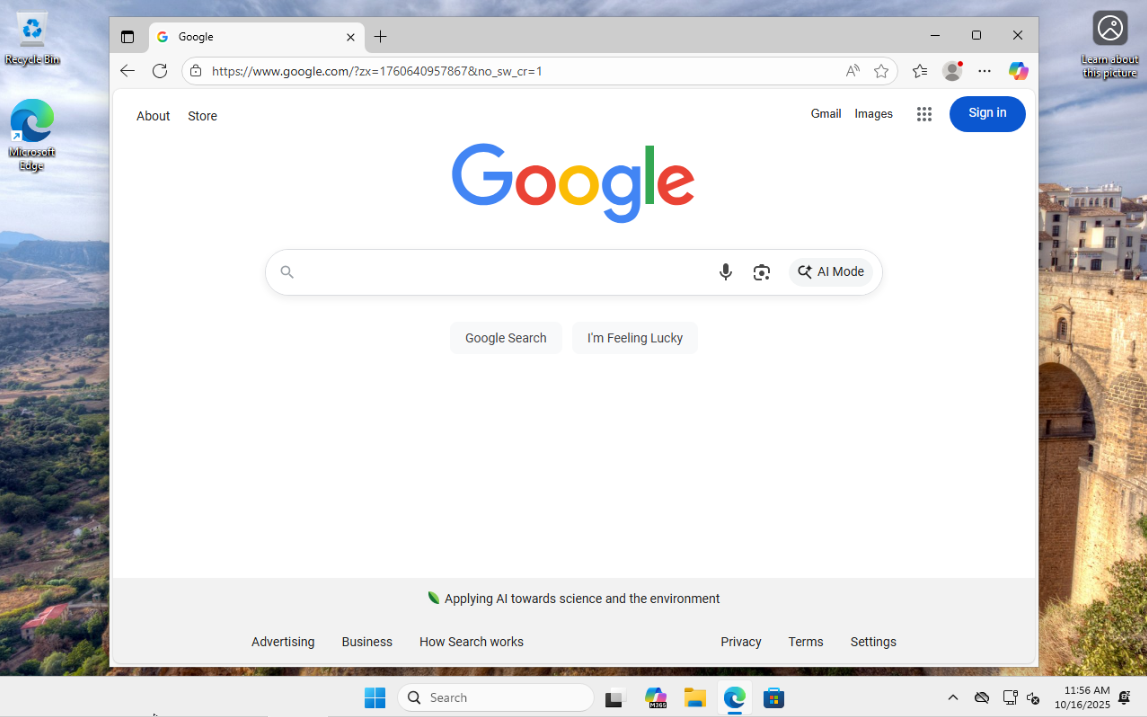Click the microphone voice search icon

coord(725,272)
